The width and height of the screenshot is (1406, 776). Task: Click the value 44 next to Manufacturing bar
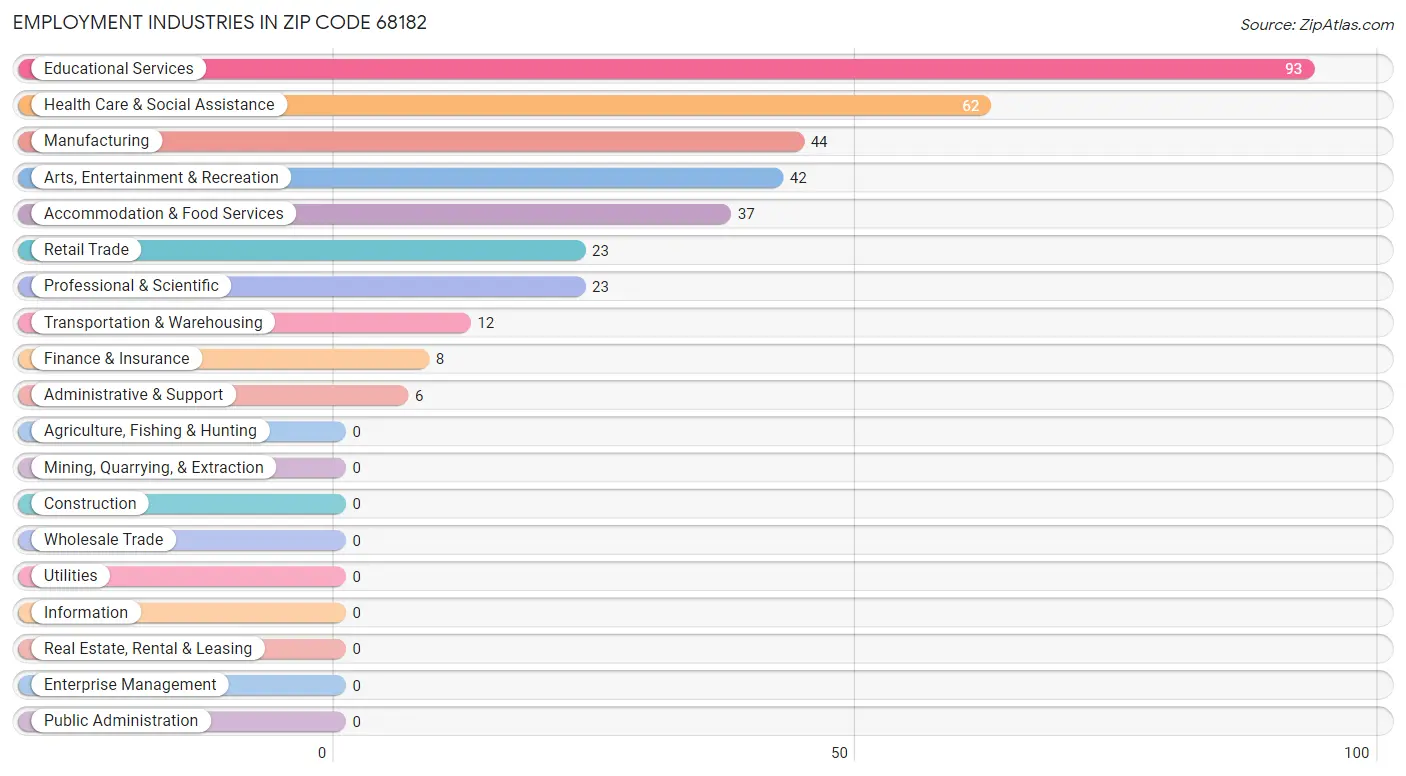tap(819, 142)
